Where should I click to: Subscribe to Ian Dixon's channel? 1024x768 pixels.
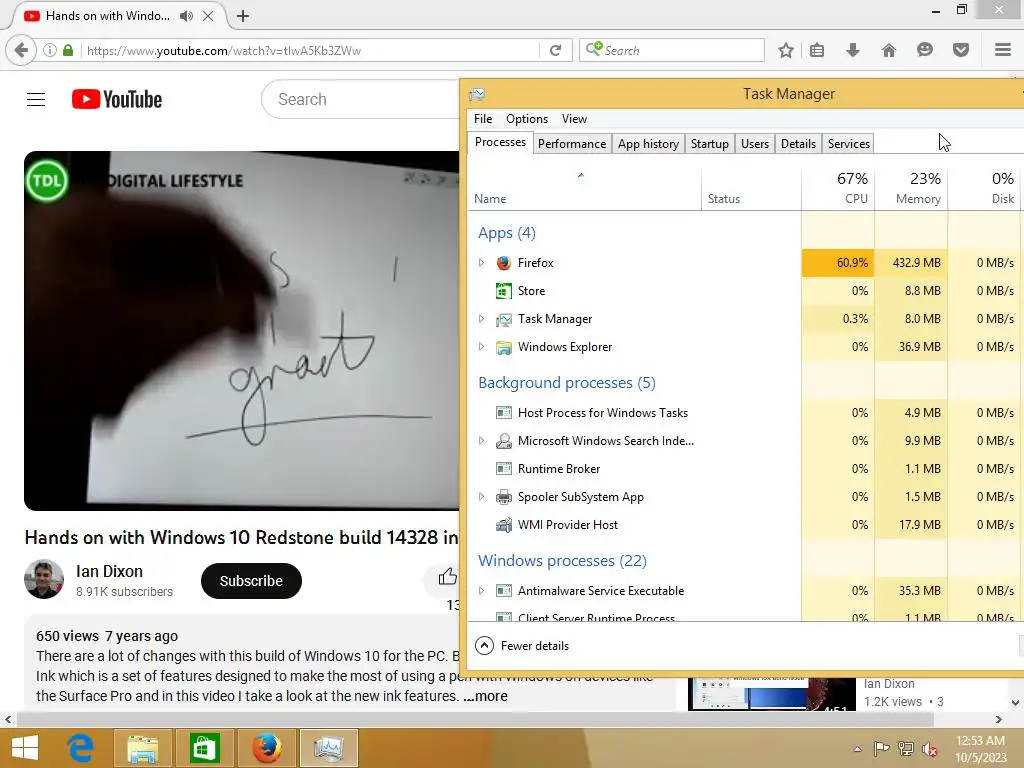251,581
